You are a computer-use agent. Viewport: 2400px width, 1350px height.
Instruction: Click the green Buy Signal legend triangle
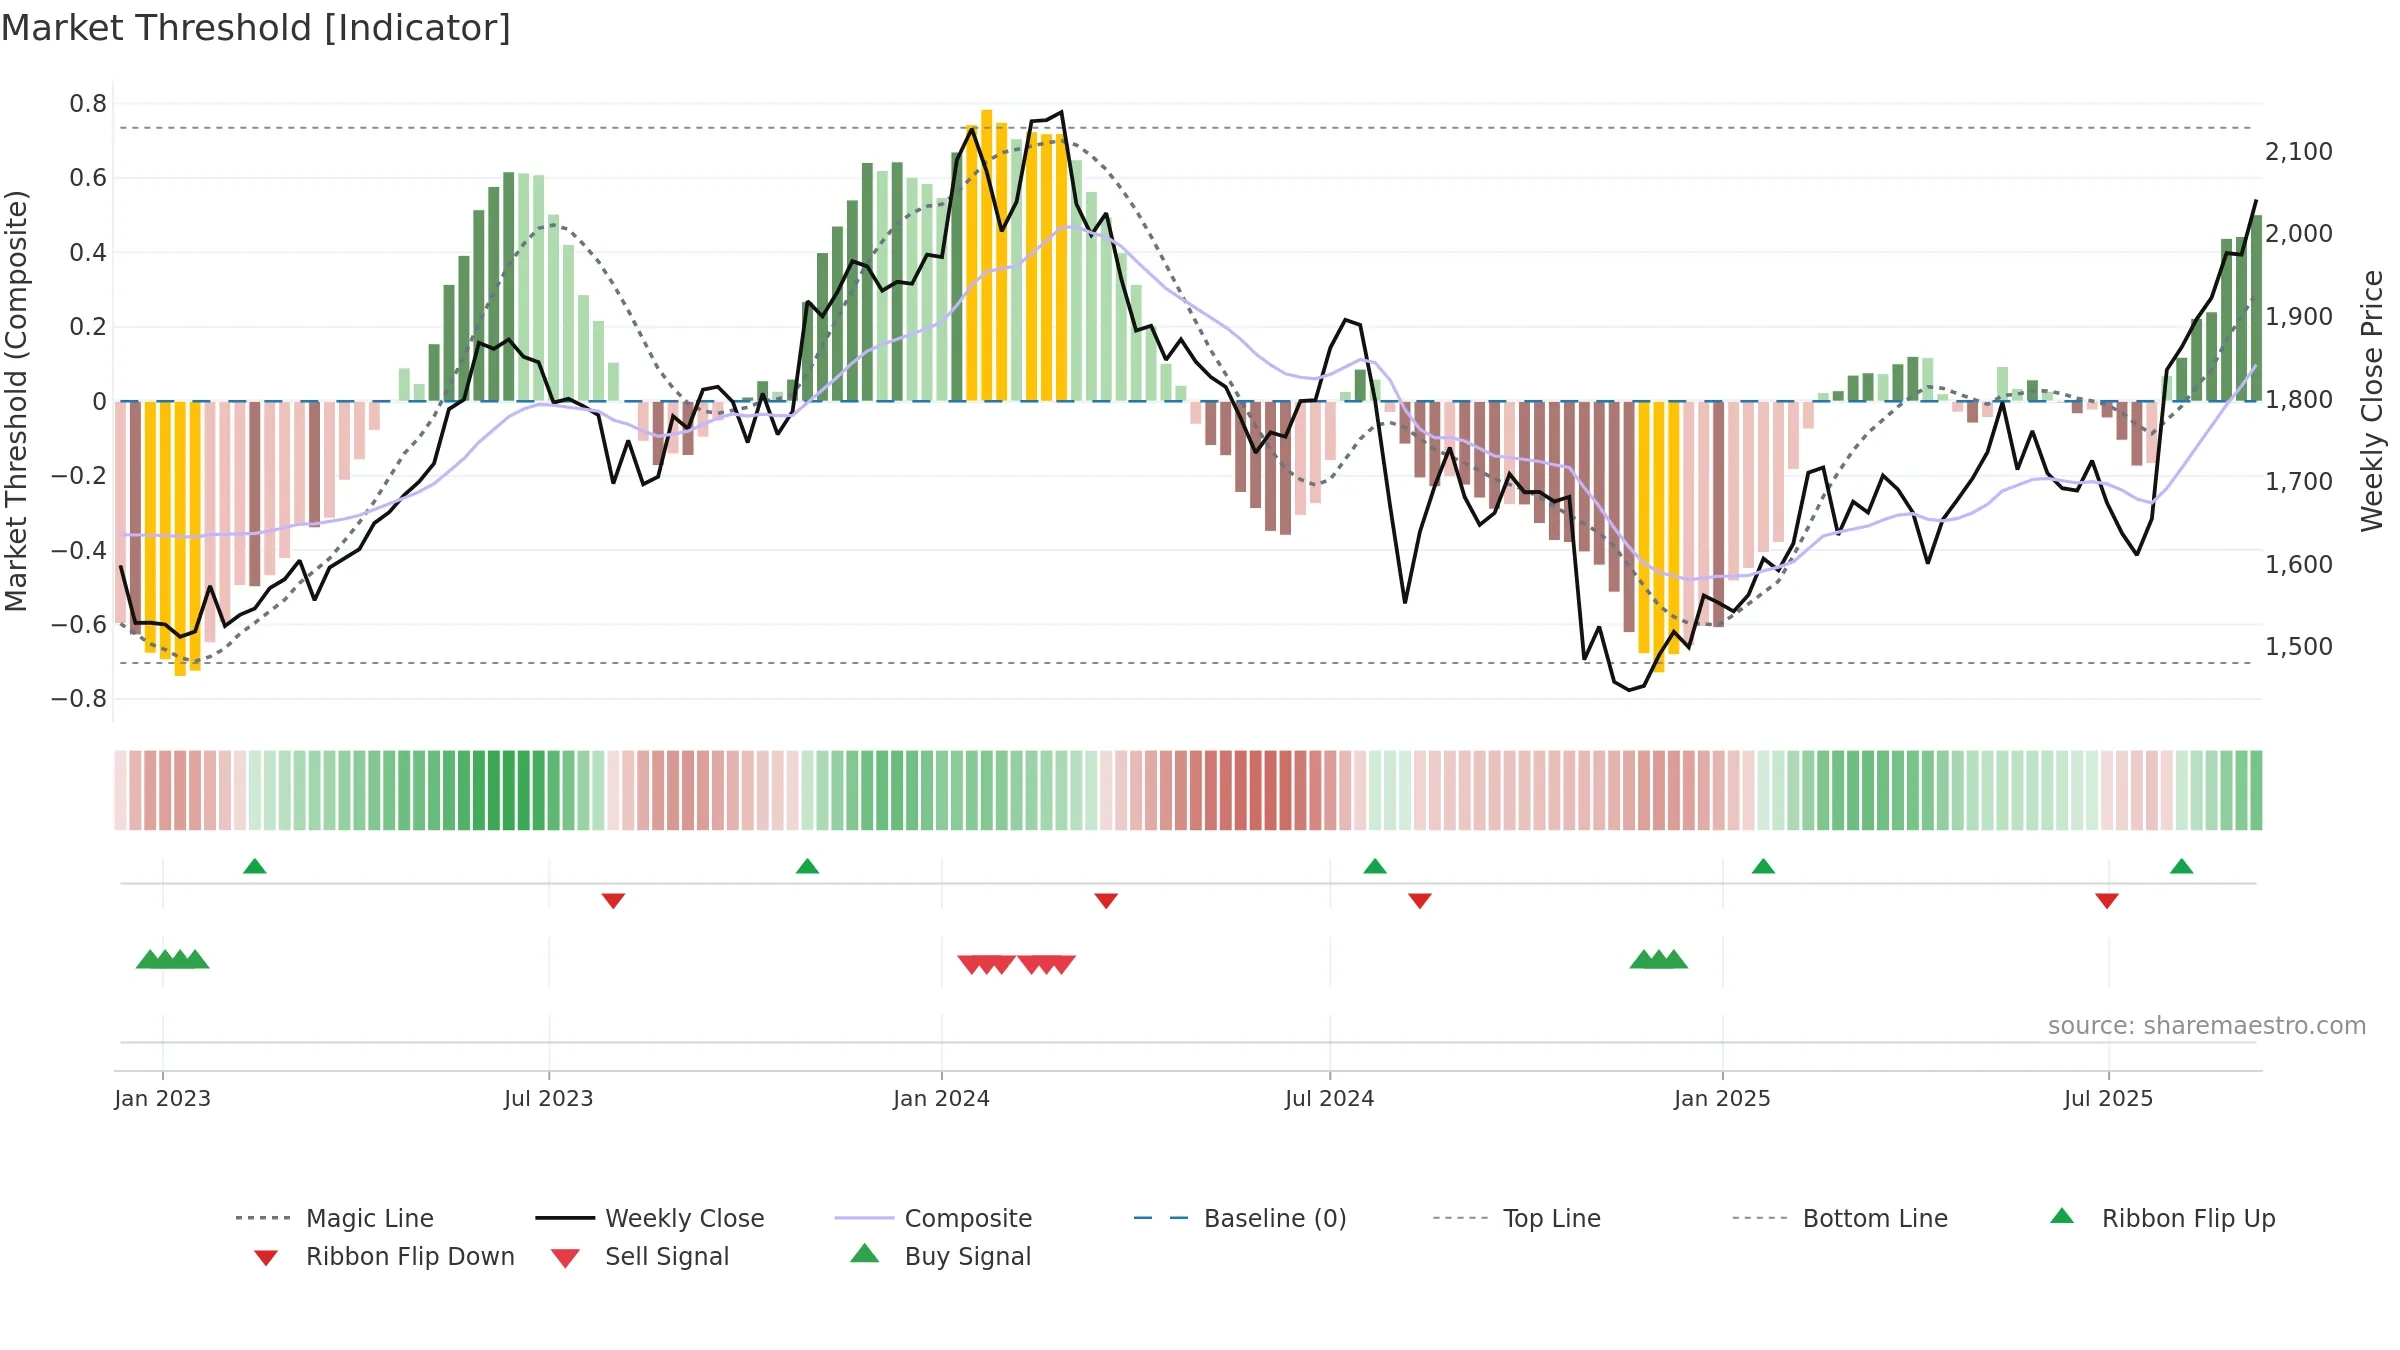point(865,1254)
